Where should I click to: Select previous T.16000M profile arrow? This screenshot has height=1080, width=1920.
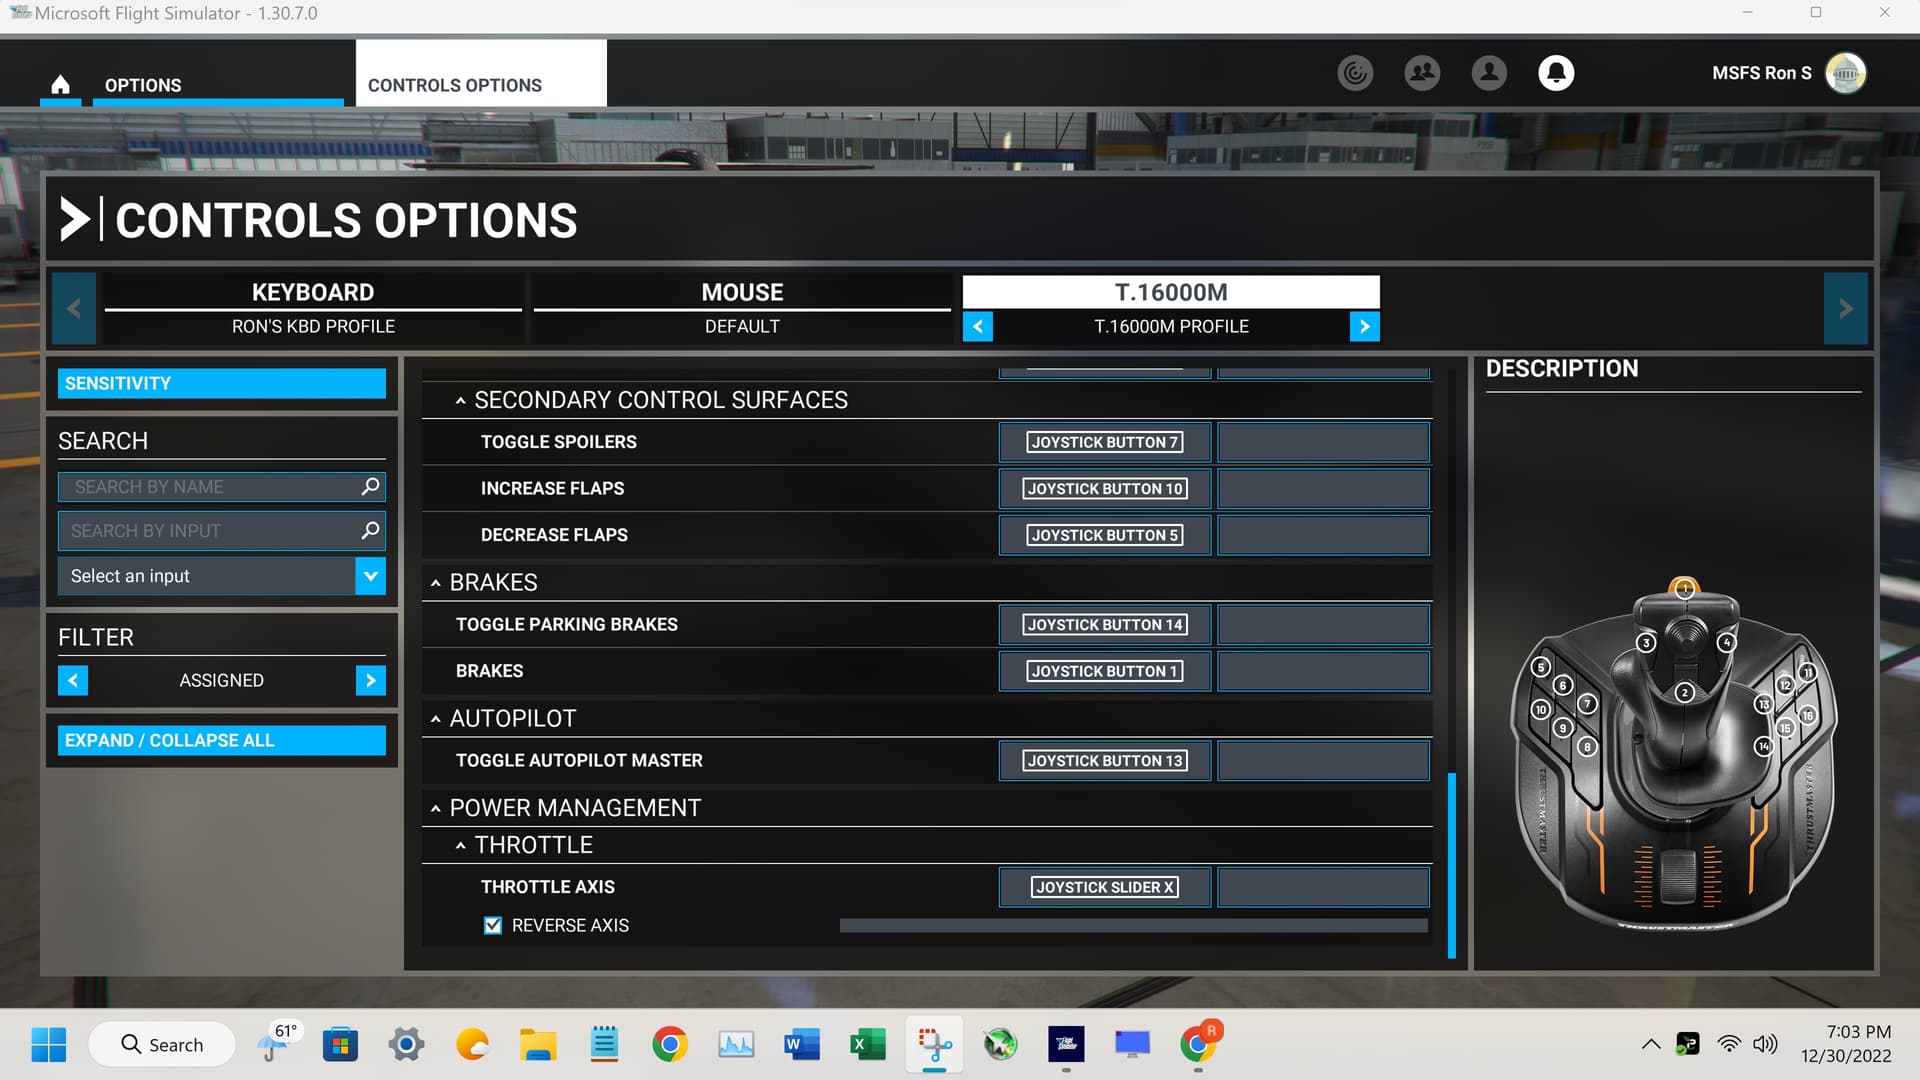[x=978, y=327]
